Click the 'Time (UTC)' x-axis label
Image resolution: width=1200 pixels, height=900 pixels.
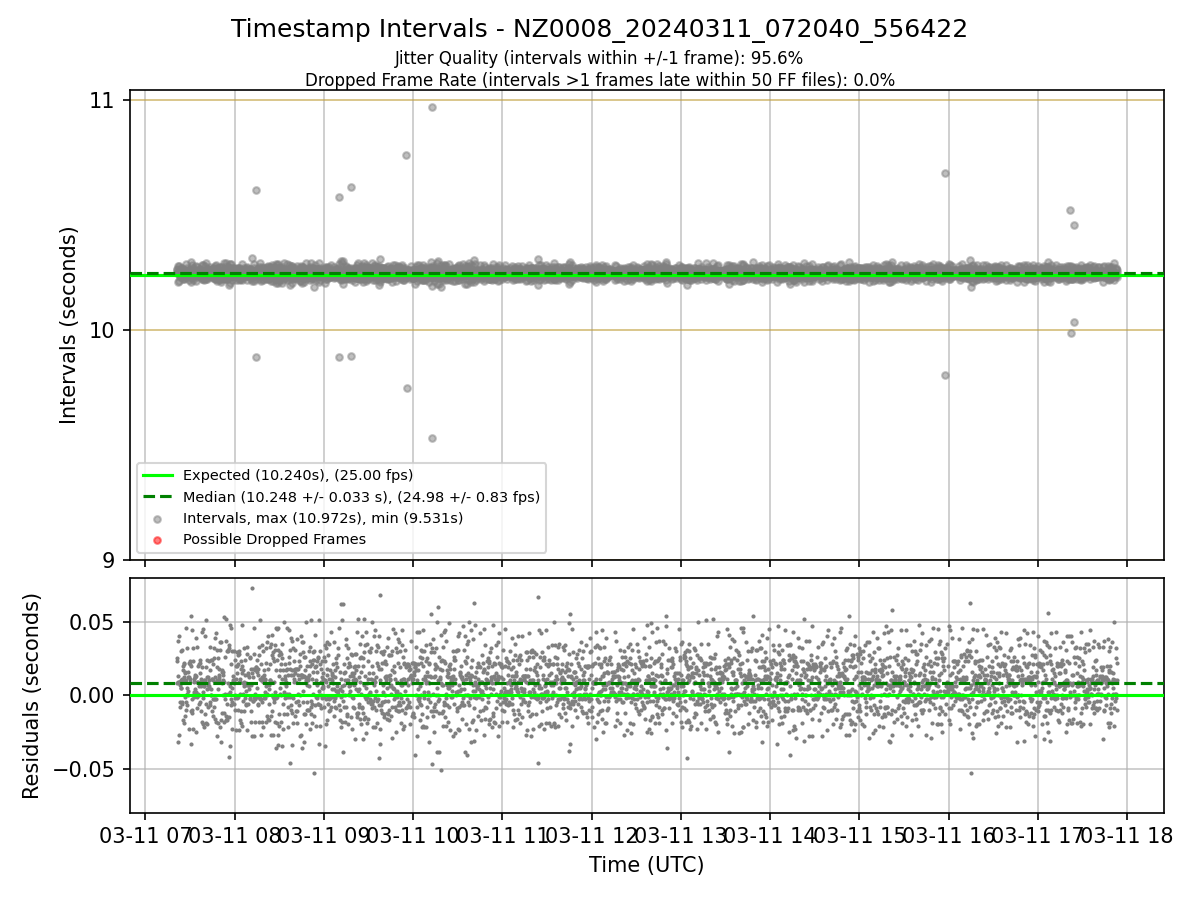pos(646,865)
